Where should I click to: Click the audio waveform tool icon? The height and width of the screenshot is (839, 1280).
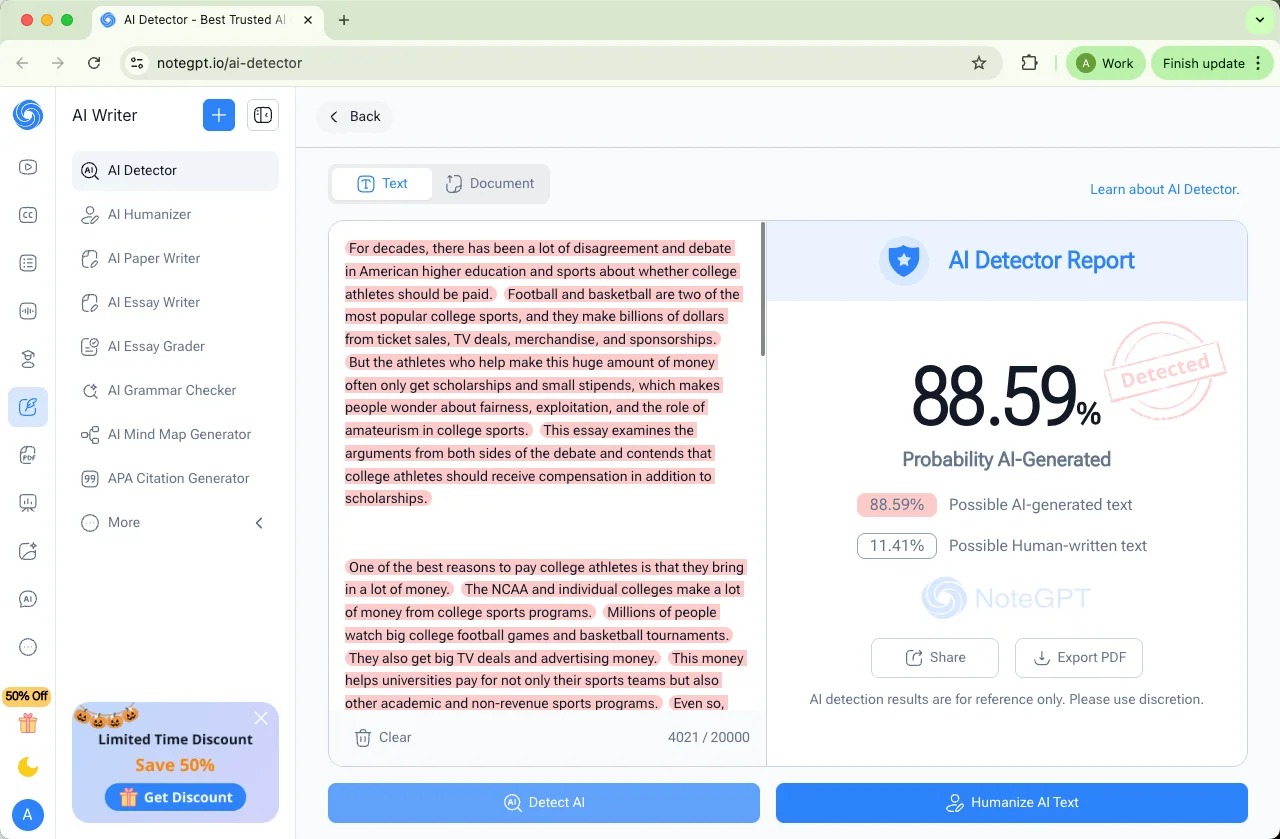pos(28,311)
